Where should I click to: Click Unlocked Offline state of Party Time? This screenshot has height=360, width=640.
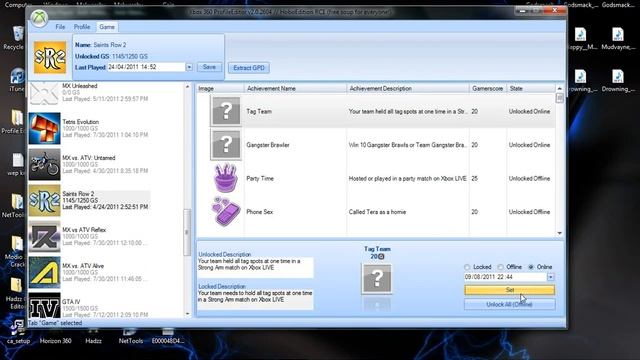(529, 178)
